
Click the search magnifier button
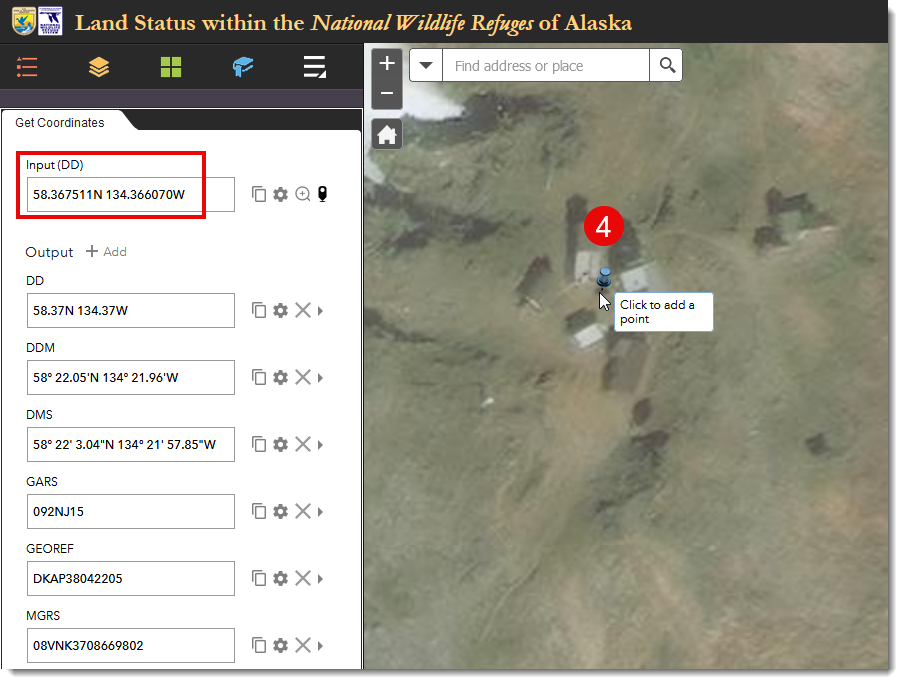click(666, 66)
